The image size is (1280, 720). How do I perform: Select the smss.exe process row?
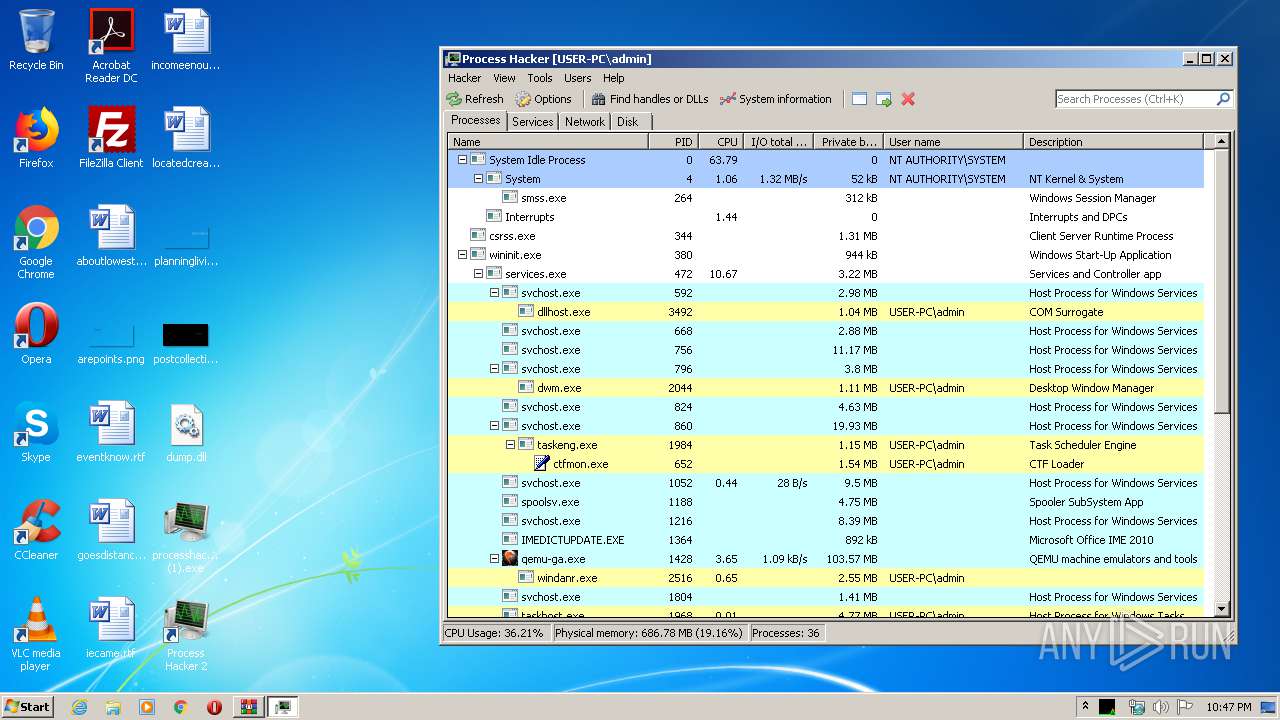click(x=825, y=198)
